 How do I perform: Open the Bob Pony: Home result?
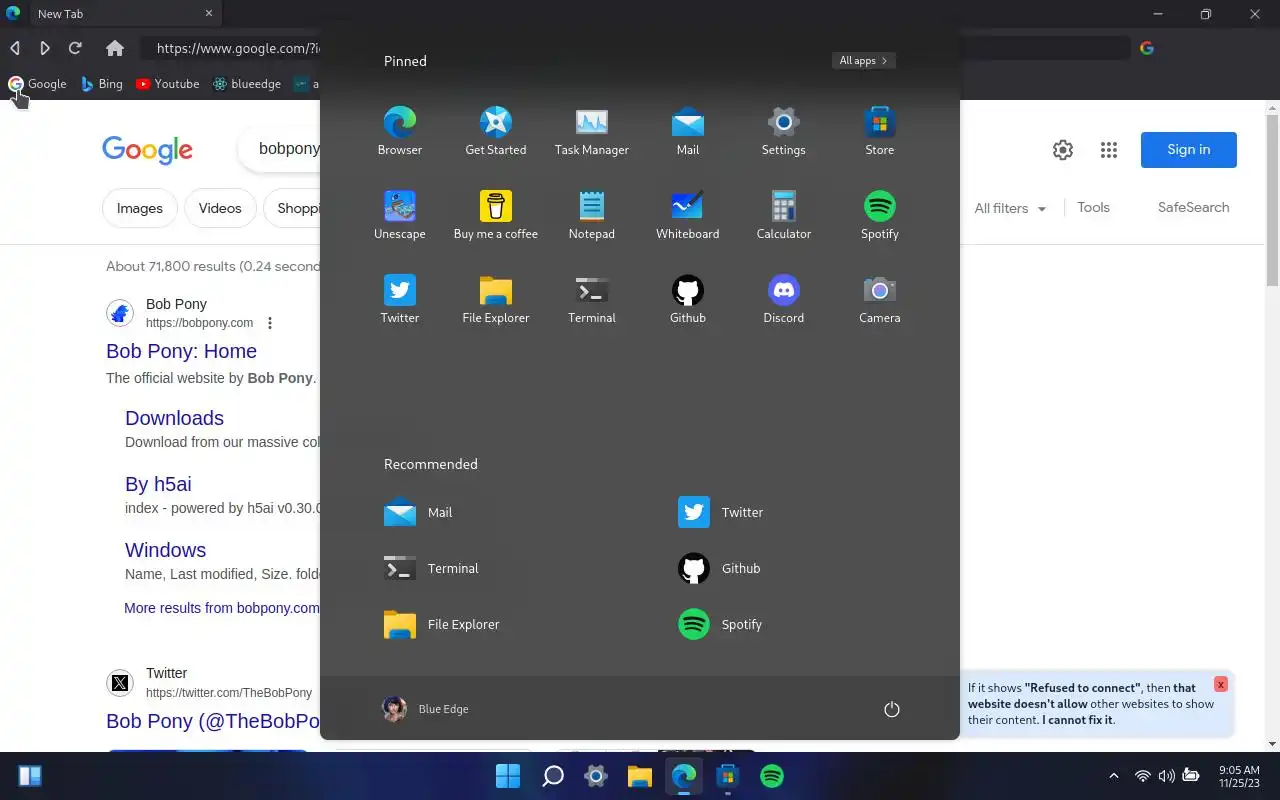(x=181, y=351)
